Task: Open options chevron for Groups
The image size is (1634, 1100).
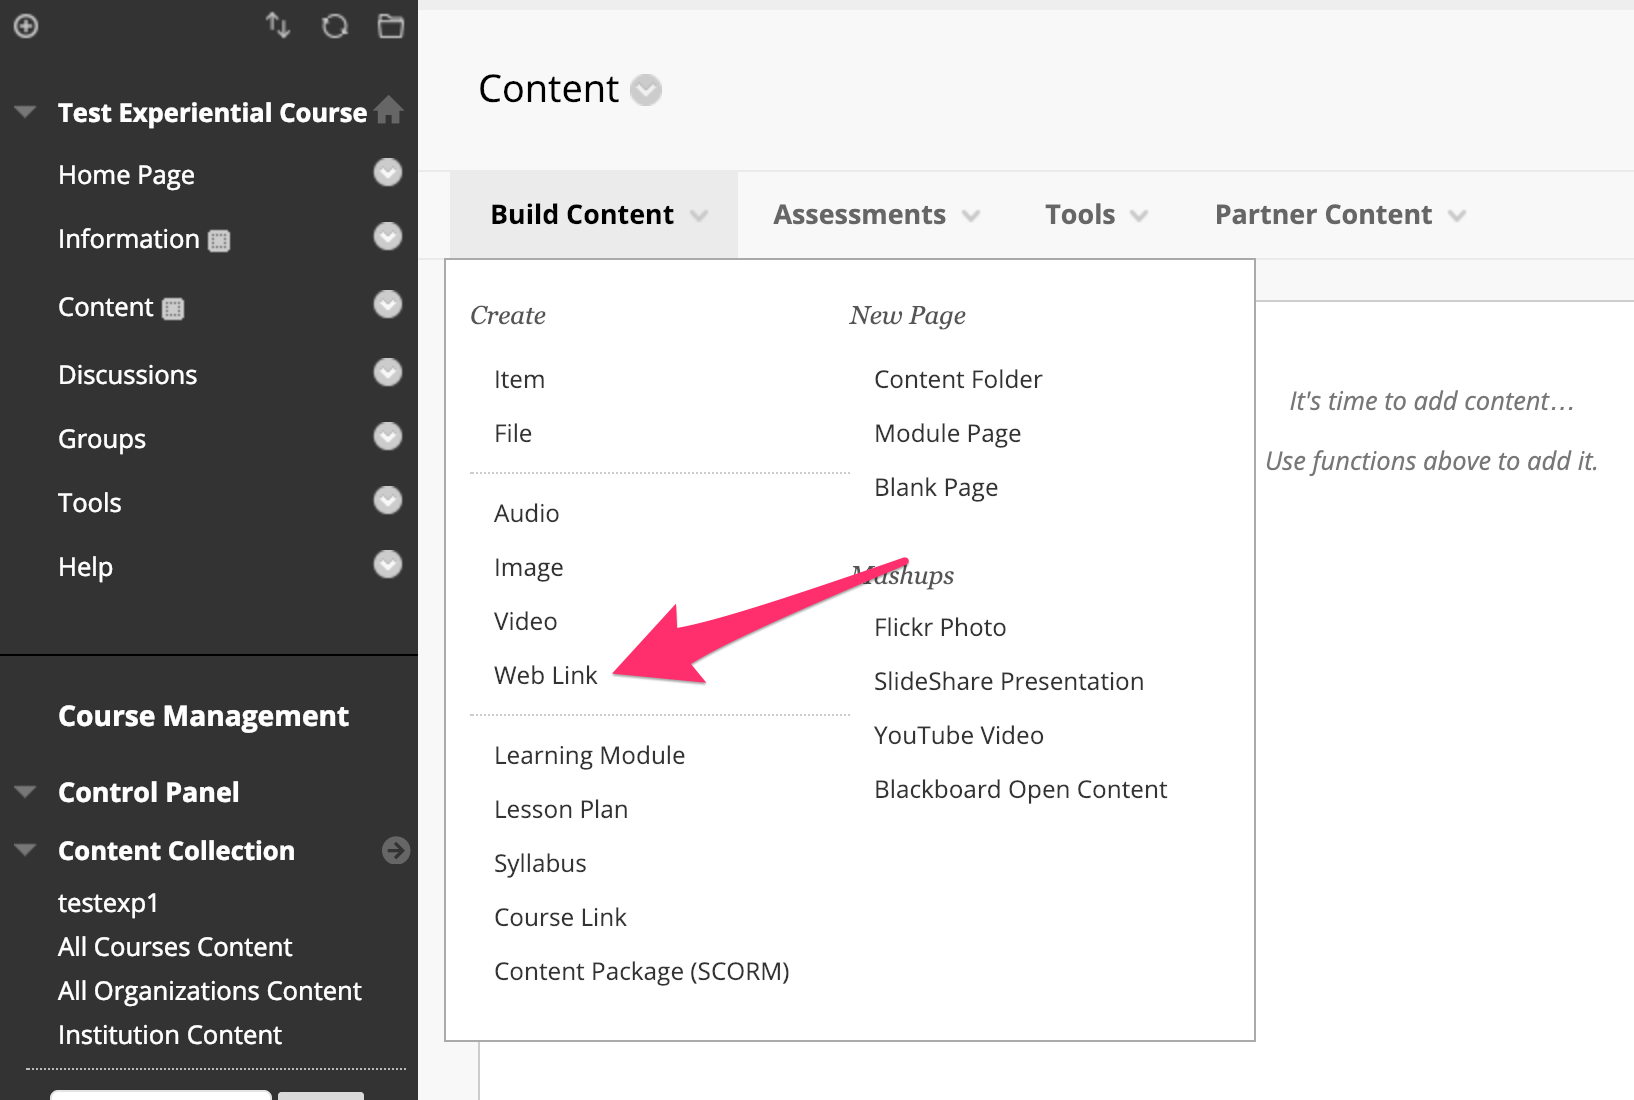Action: pos(388,436)
